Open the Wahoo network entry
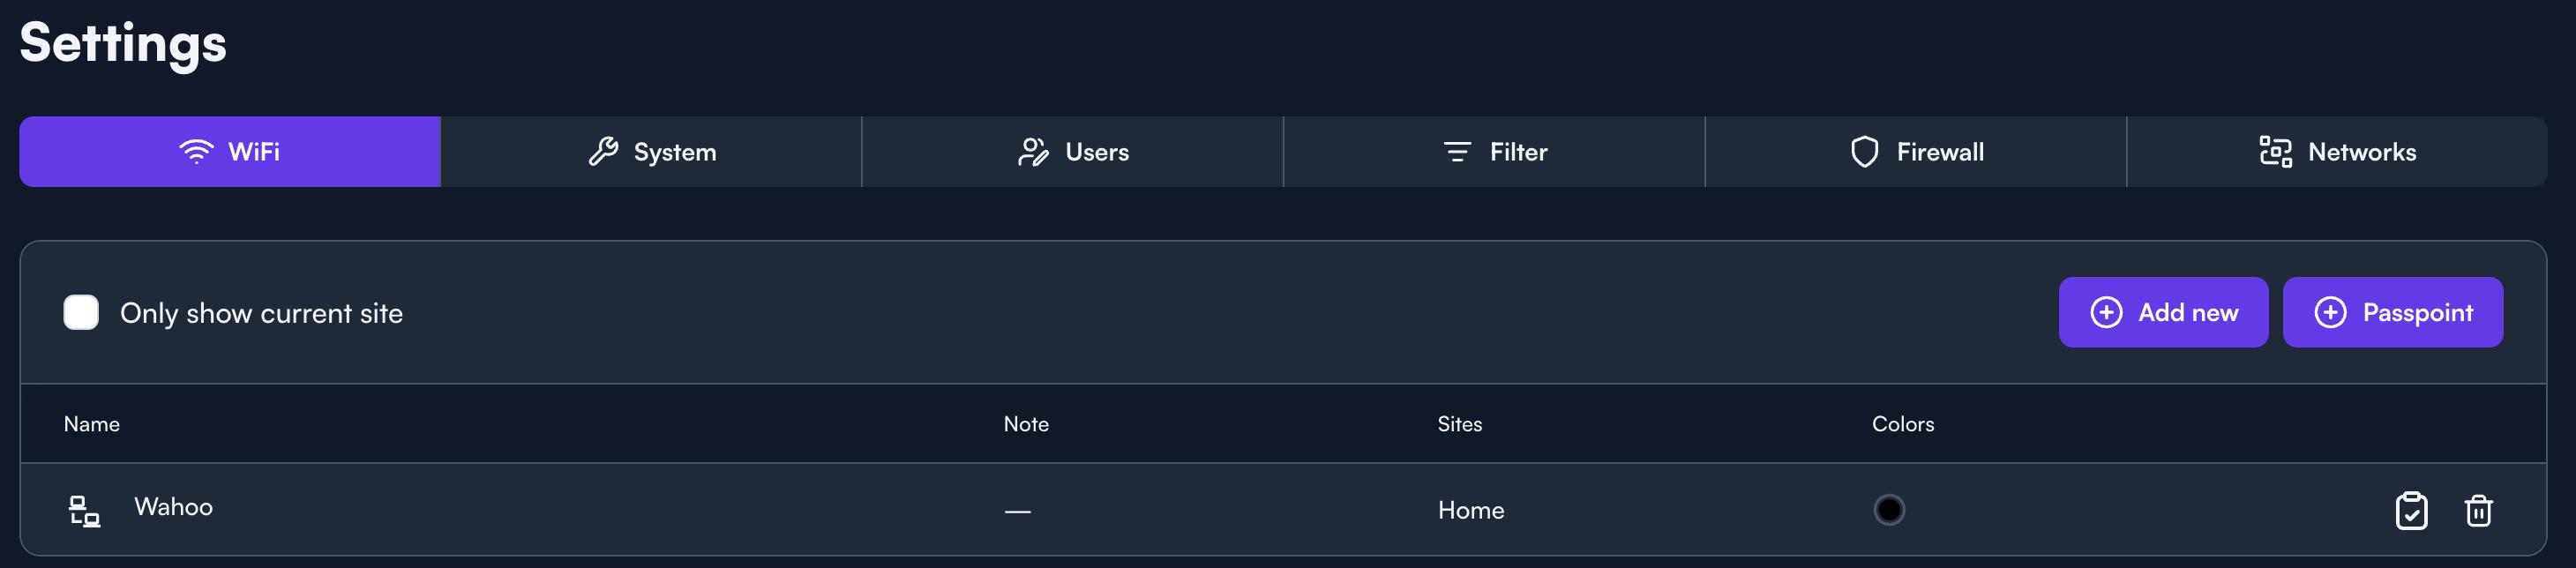 click(174, 507)
